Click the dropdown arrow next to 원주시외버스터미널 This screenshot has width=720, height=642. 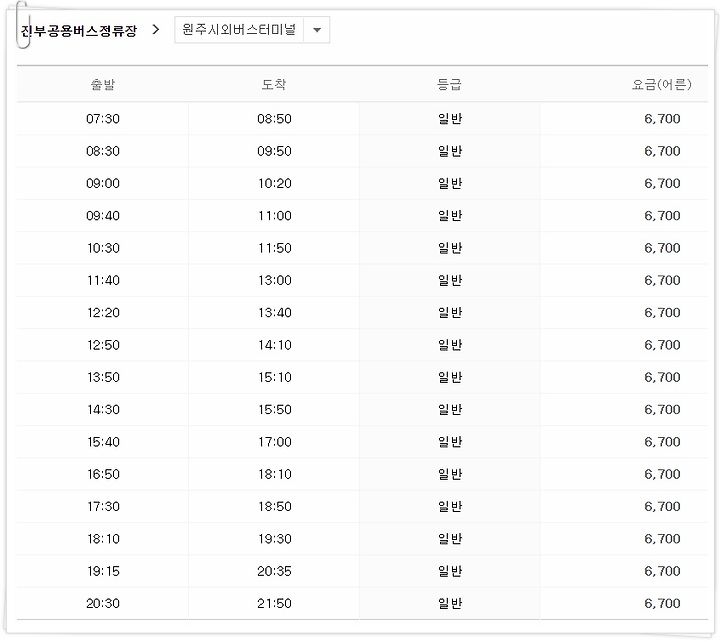[316, 30]
